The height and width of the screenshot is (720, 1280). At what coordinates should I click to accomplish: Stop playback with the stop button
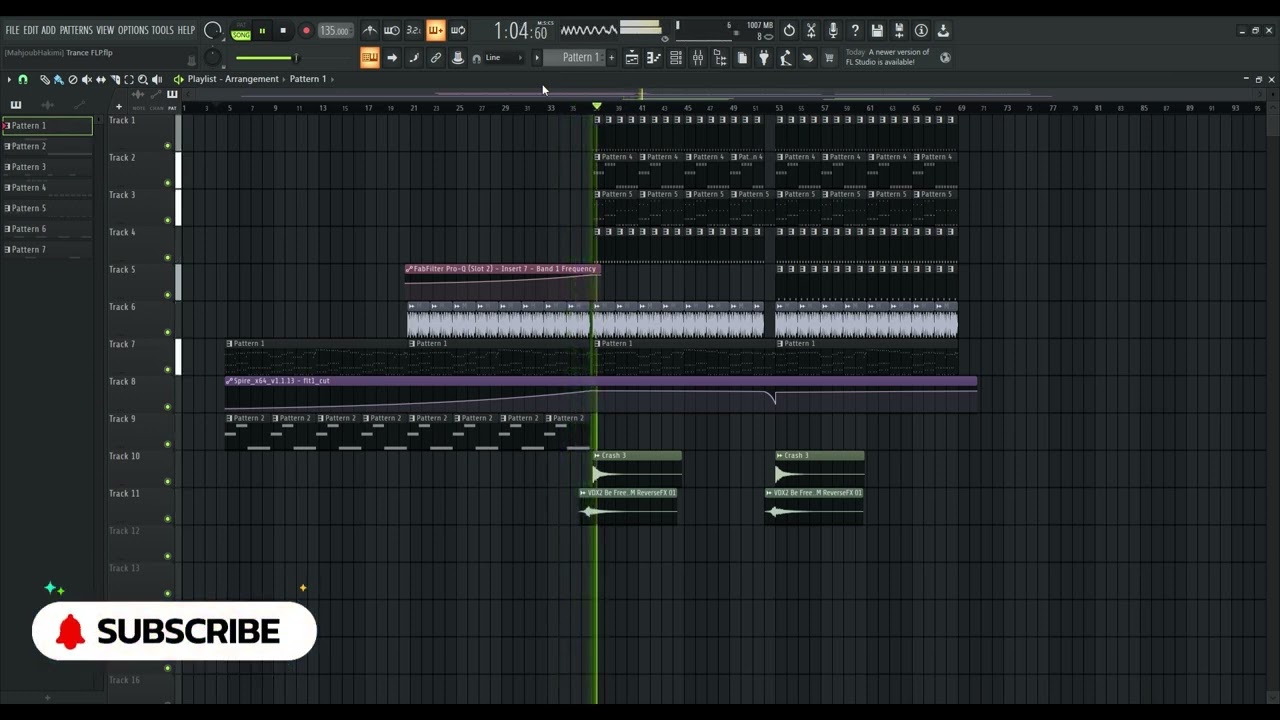283,31
